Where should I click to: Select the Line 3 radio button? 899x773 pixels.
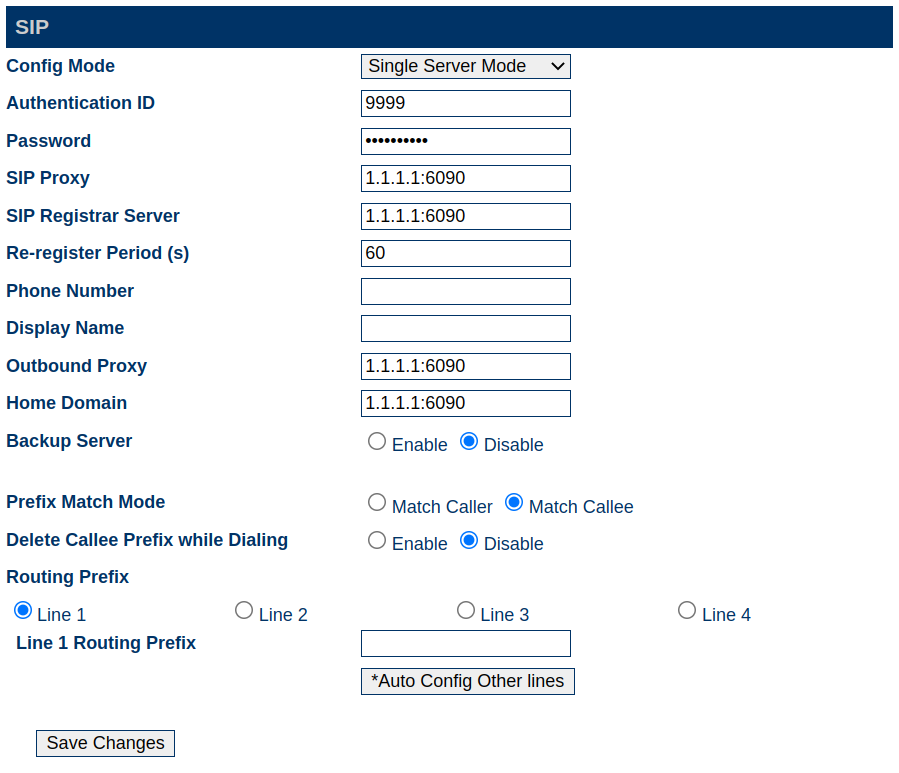click(x=466, y=611)
